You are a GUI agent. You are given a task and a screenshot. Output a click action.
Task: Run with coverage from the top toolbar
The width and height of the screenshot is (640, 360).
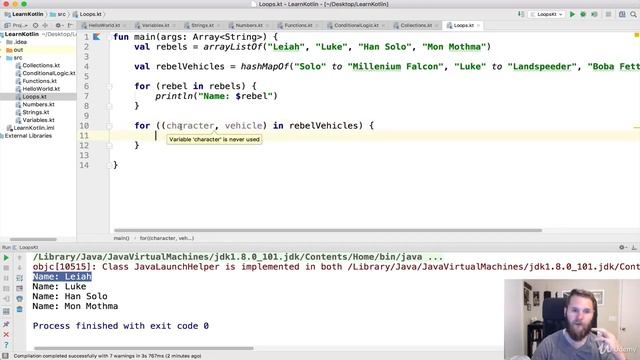(594, 14)
